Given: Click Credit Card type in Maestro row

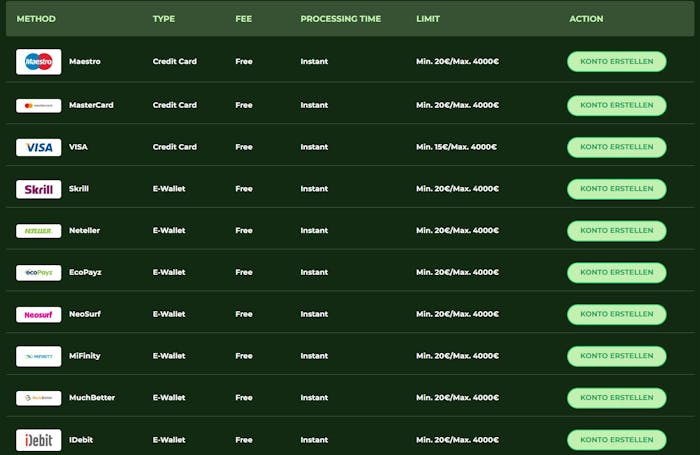Looking at the screenshot, I should tap(175, 62).
